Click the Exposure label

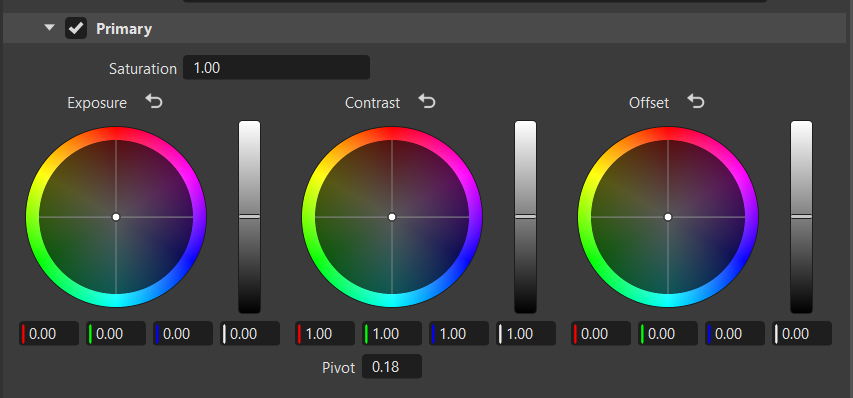97,103
